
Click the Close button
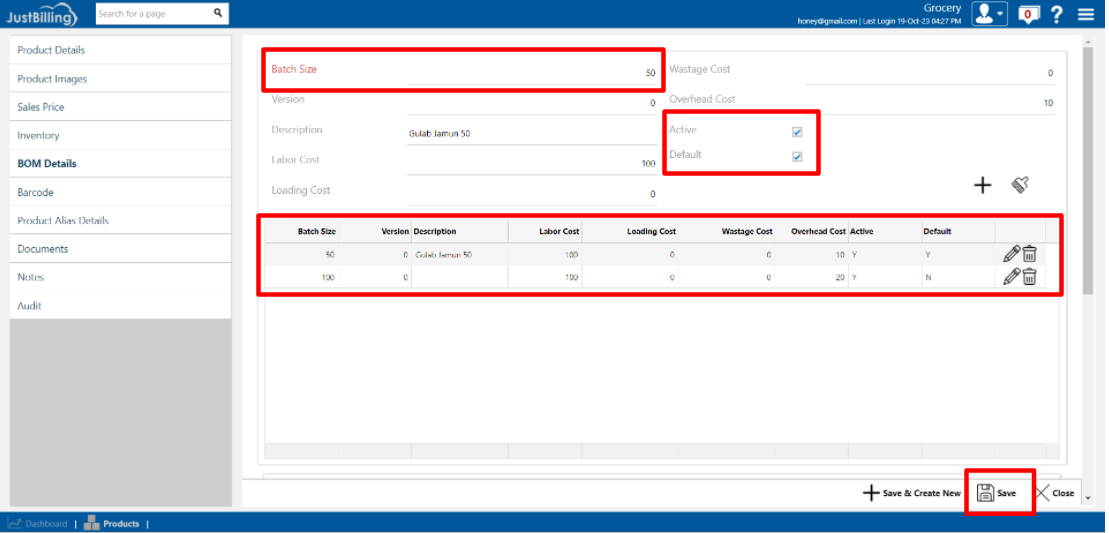(x=1055, y=493)
